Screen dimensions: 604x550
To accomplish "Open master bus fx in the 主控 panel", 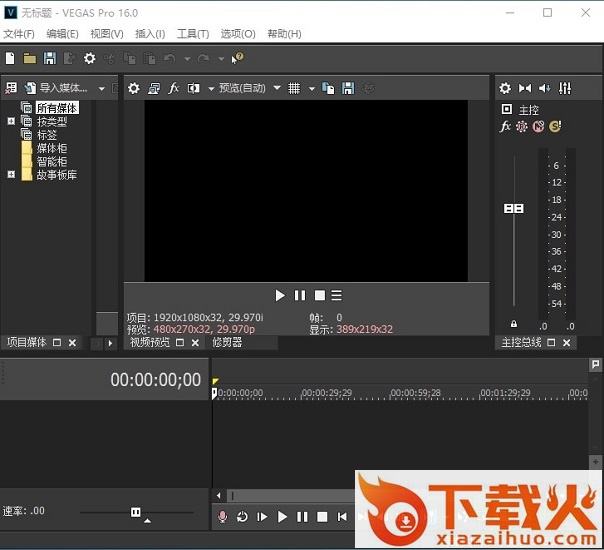I will point(506,126).
